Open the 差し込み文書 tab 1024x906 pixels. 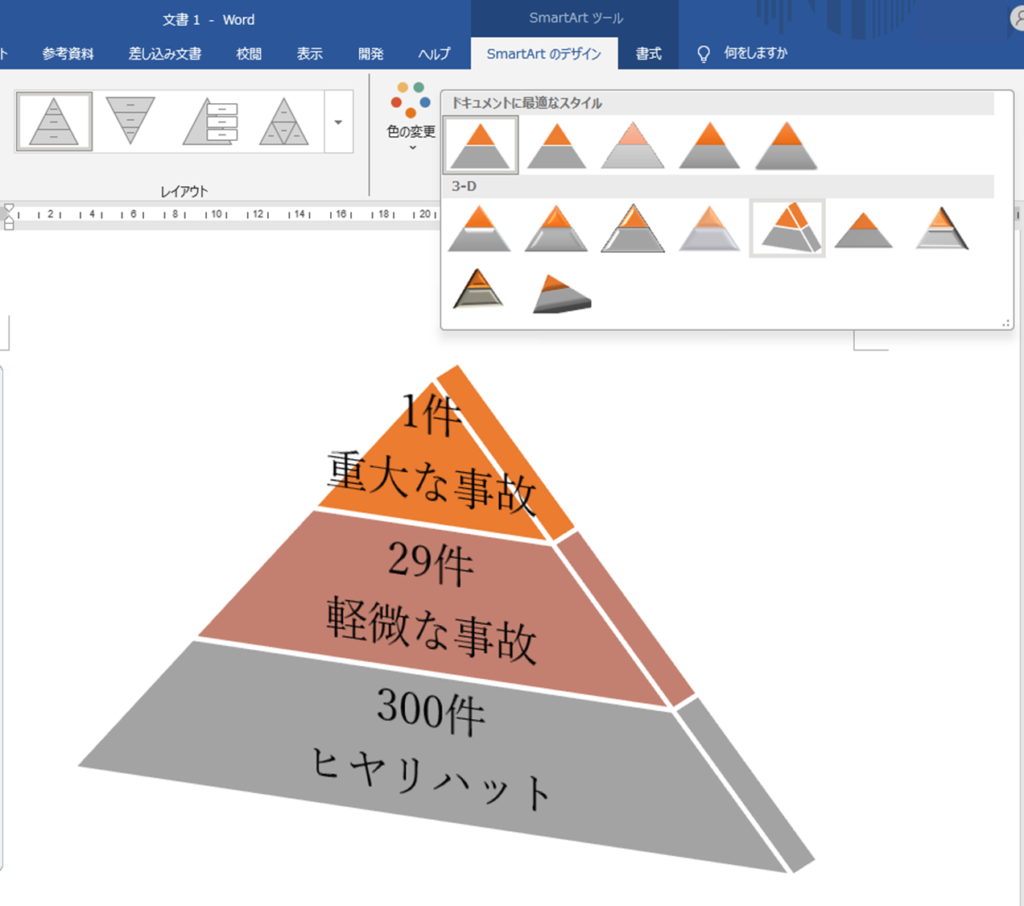click(165, 54)
